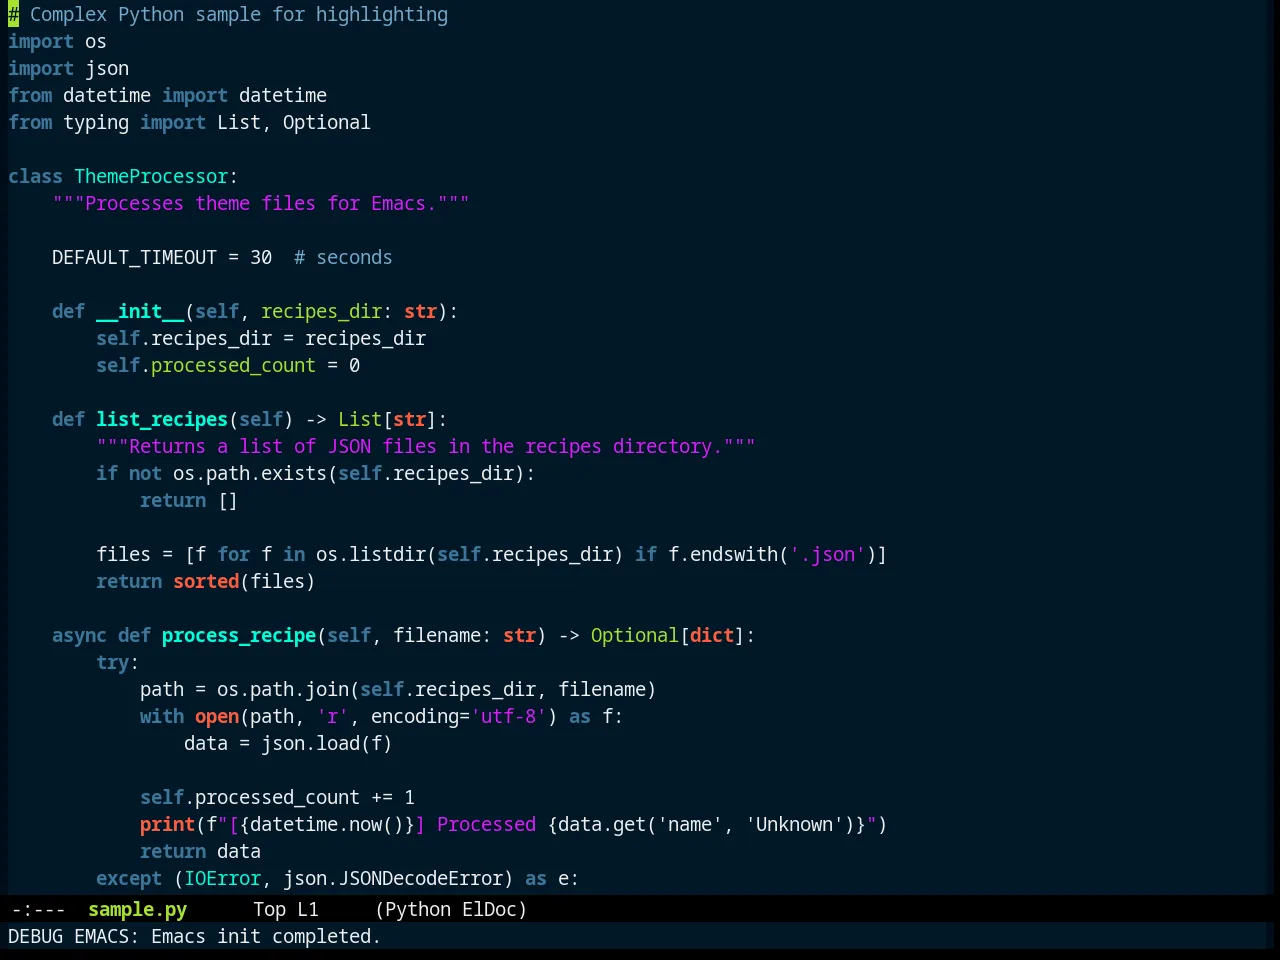Click 'recipes_dir: str' parameter in __init__
Image resolution: width=1280 pixels, height=960 pixels.
coord(349,311)
